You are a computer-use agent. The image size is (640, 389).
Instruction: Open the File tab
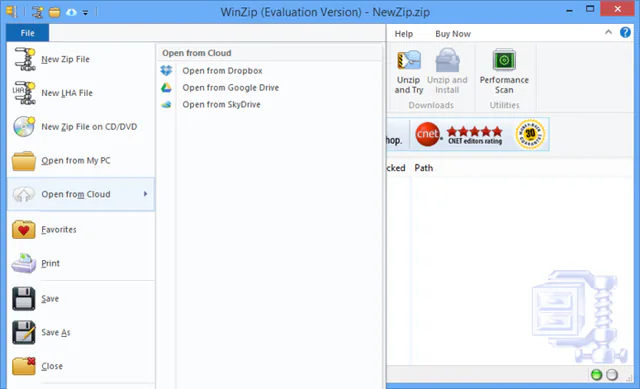[27, 33]
